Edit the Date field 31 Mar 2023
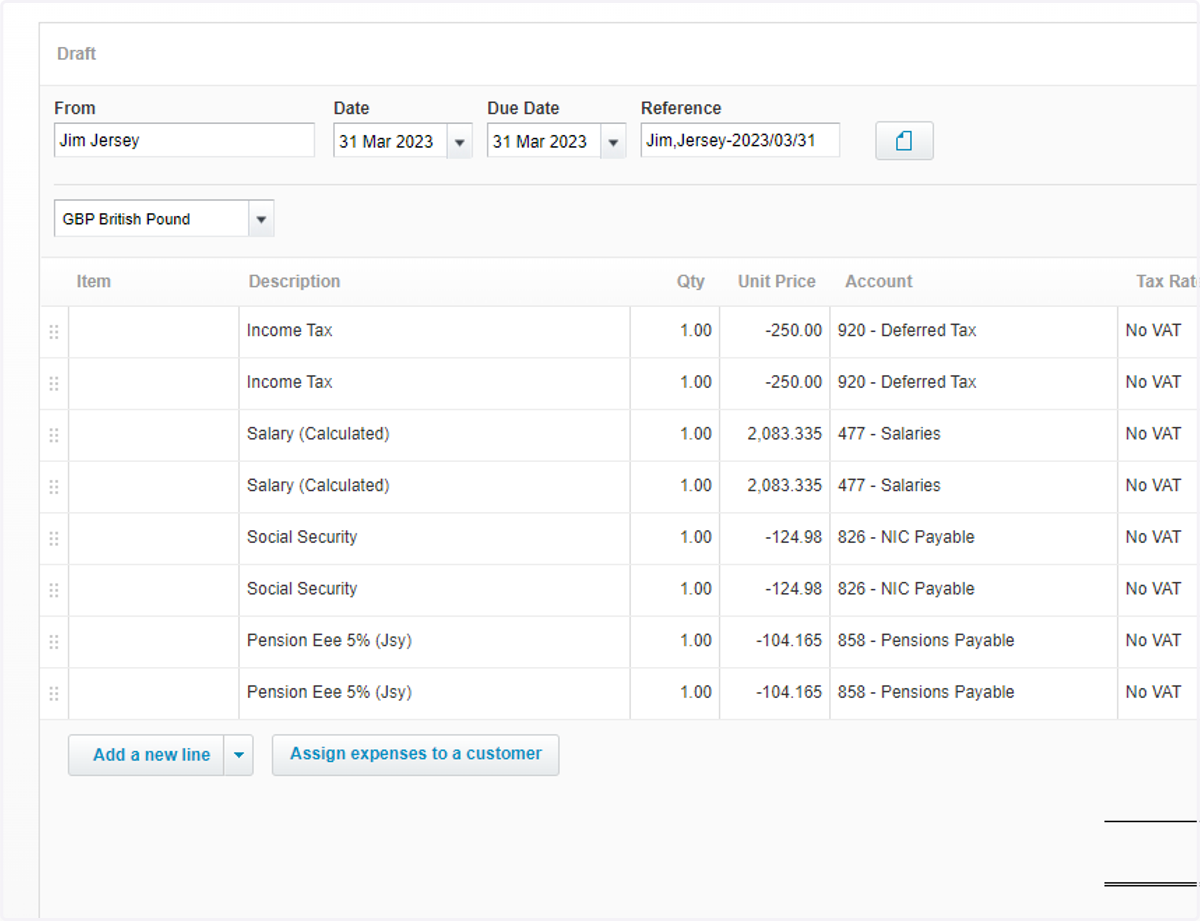The image size is (1200, 921). pos(390,142)
